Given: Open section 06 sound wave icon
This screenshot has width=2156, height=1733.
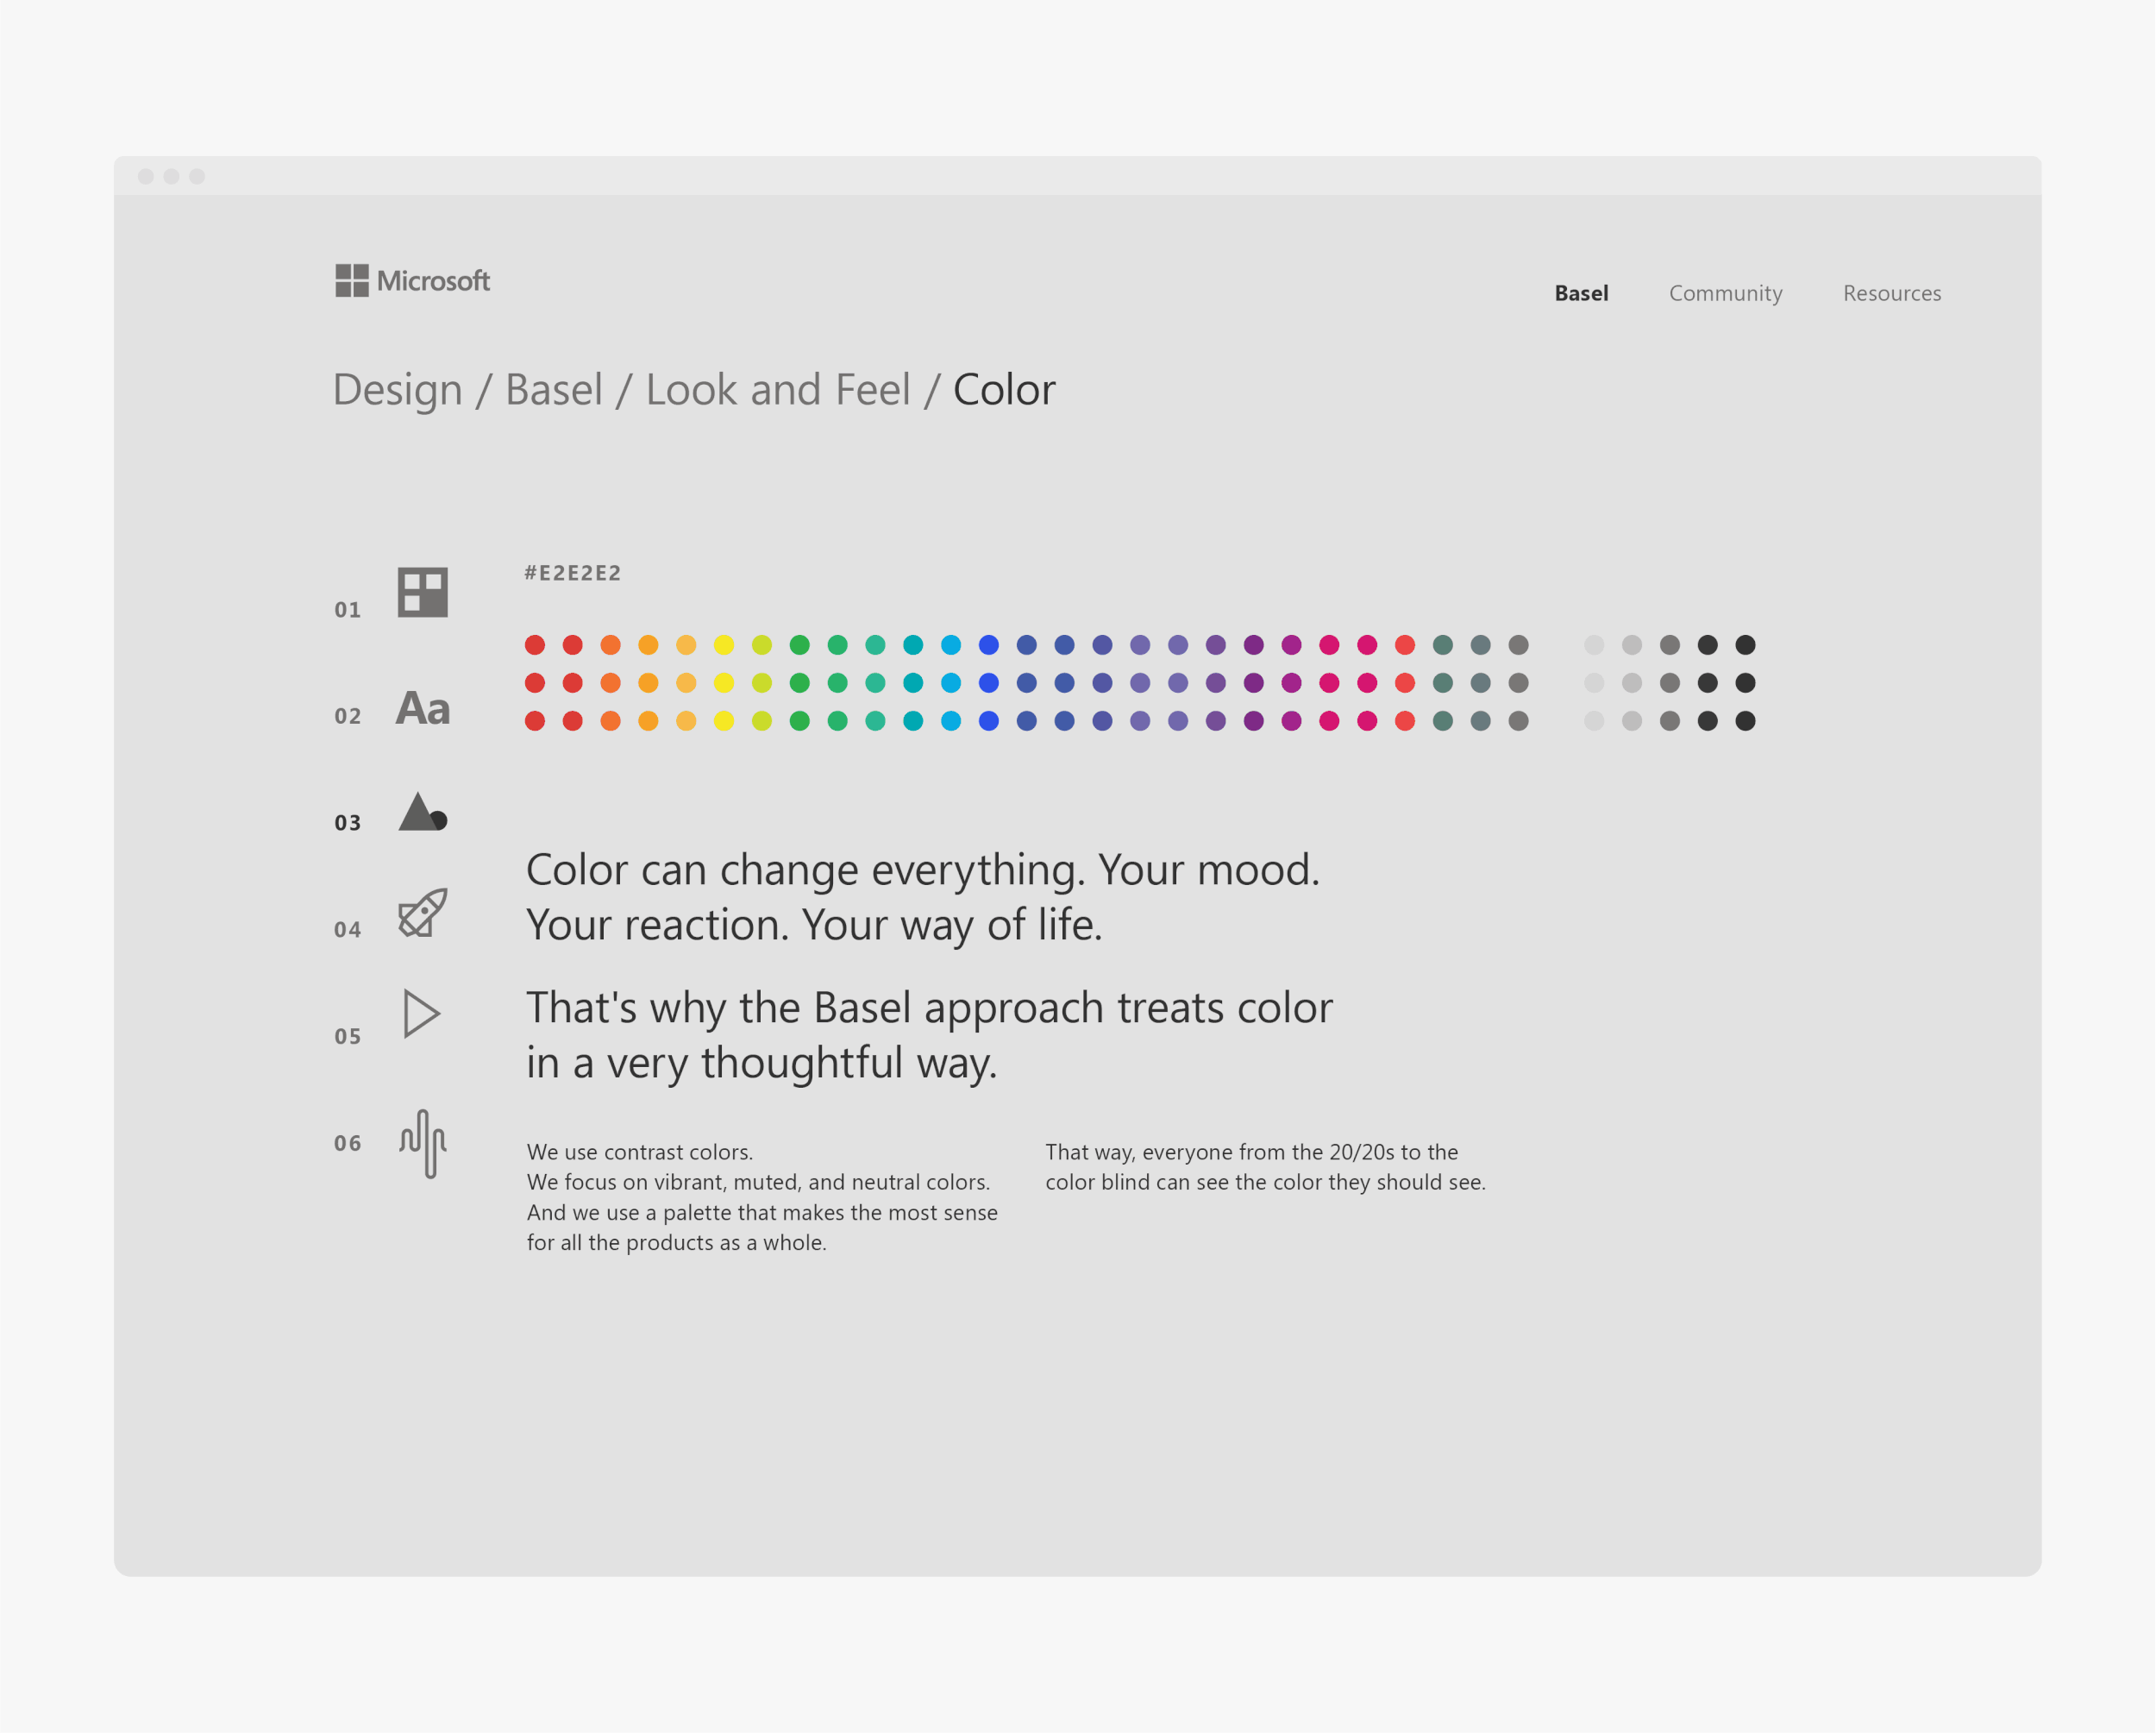Looking at the screenshot, I should coord(423,1144).
